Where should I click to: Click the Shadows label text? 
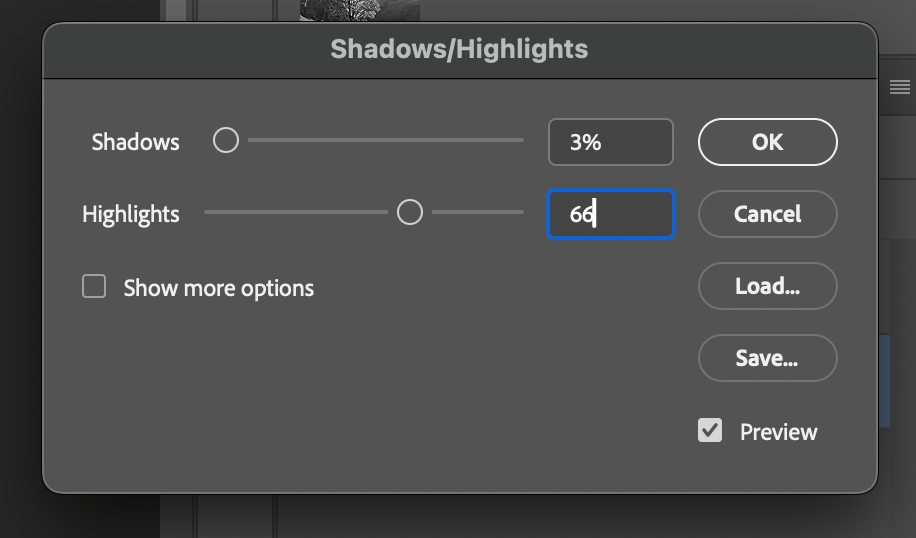(x=135, y=142)
